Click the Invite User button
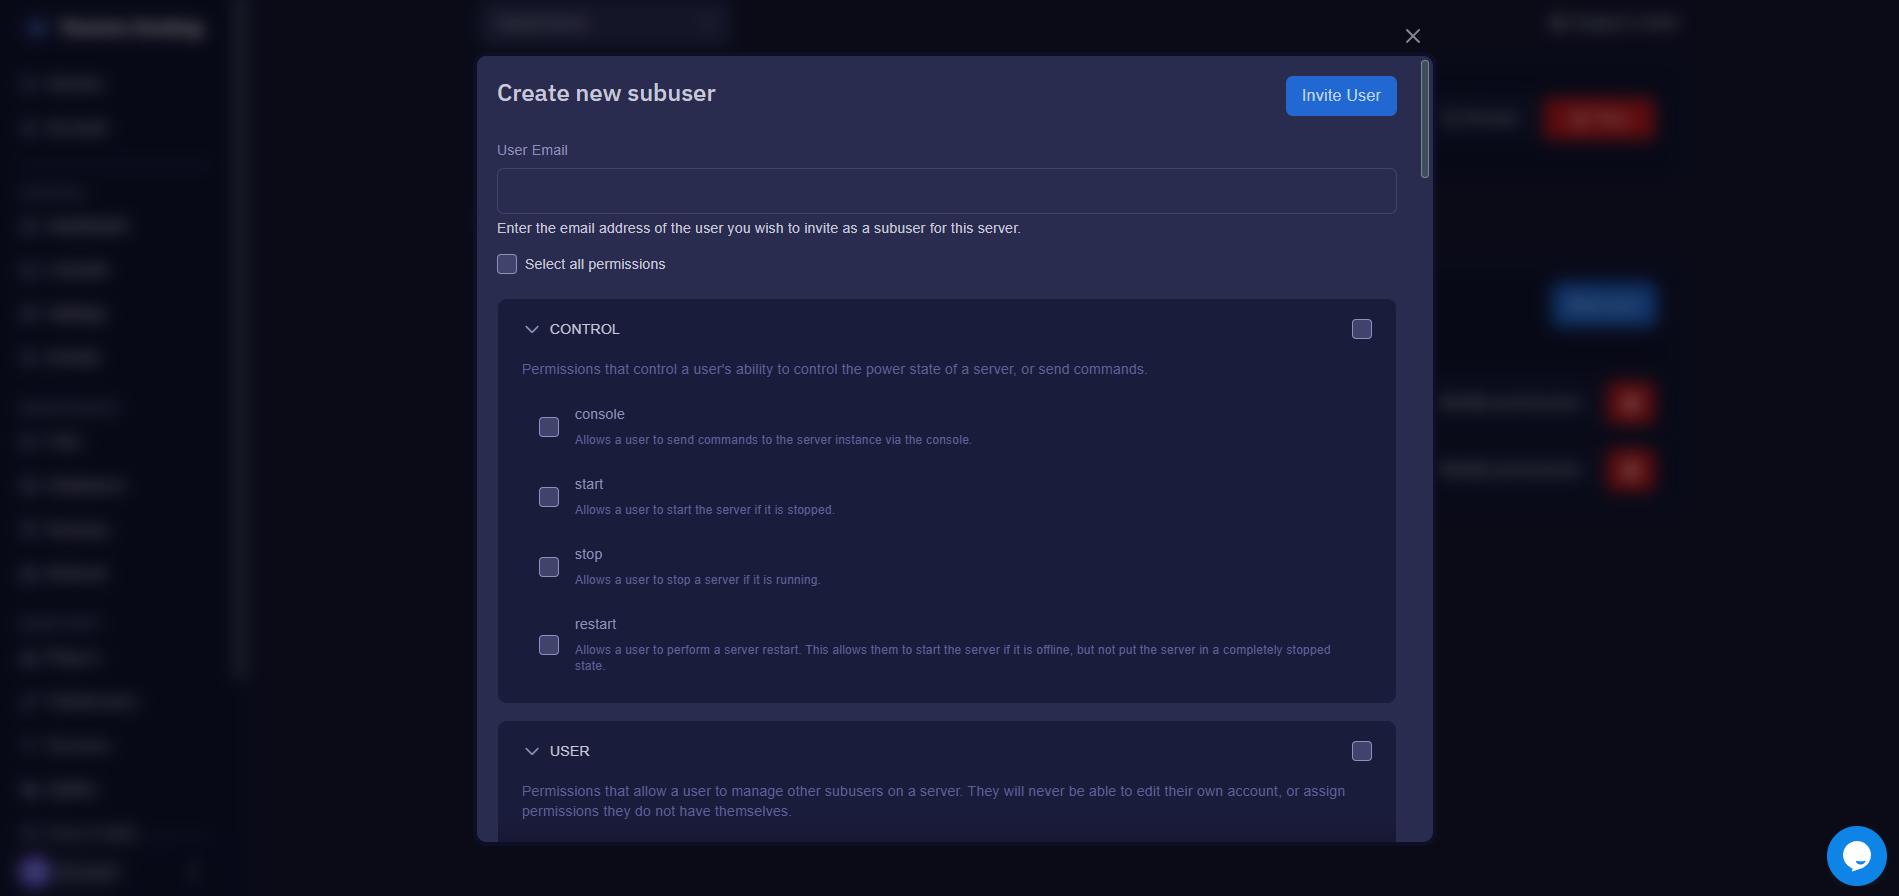This screenshot has width=1899, height=896. (1341, 96)
